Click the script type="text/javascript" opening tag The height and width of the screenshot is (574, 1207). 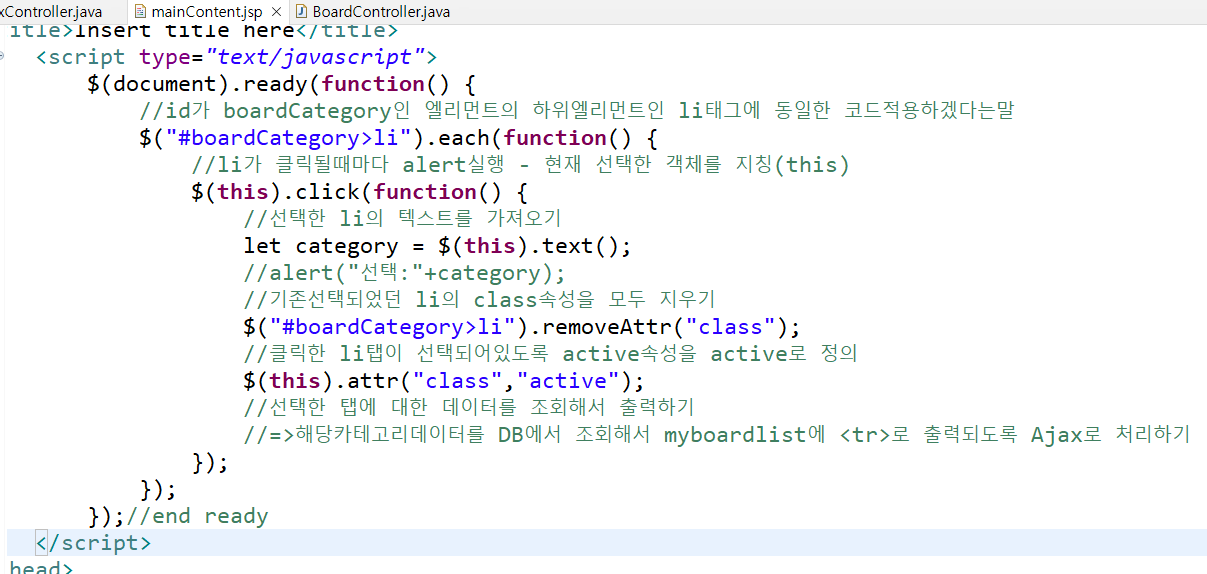[236, 57]
